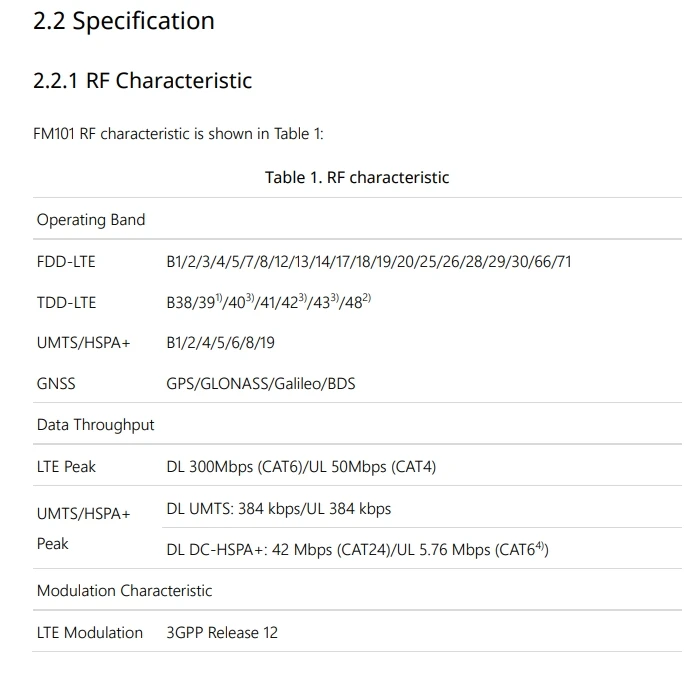
Task: Click the "DL 300Mbps (CAT6)/UL 50Mbps (CAT4)" value
Action: click(301, 467)
